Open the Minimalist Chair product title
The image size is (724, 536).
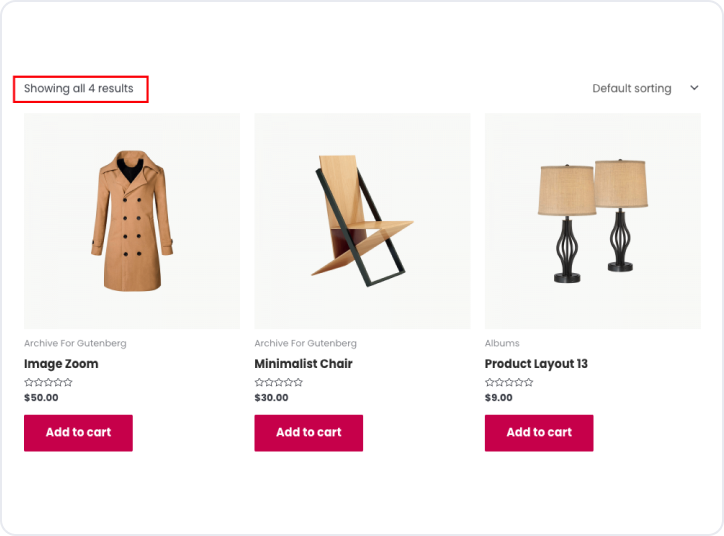(303, 364)
